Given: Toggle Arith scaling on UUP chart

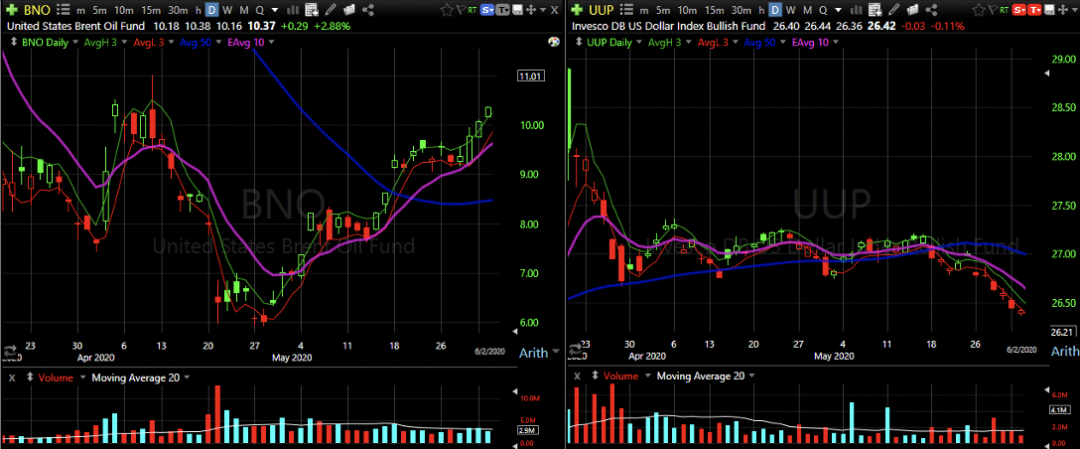Looking at the screenshot, I should [x=1066, y=351].
